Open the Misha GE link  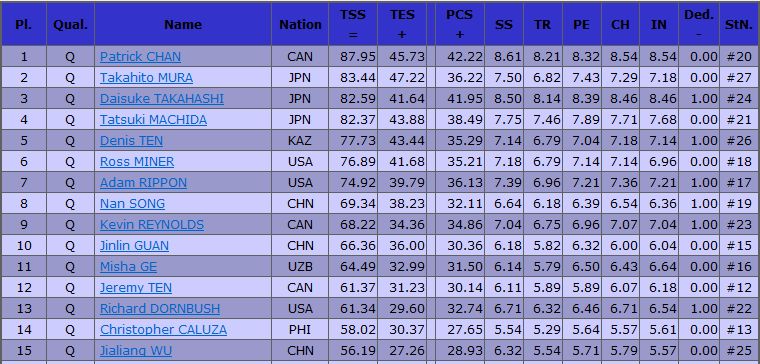[128, 267]
